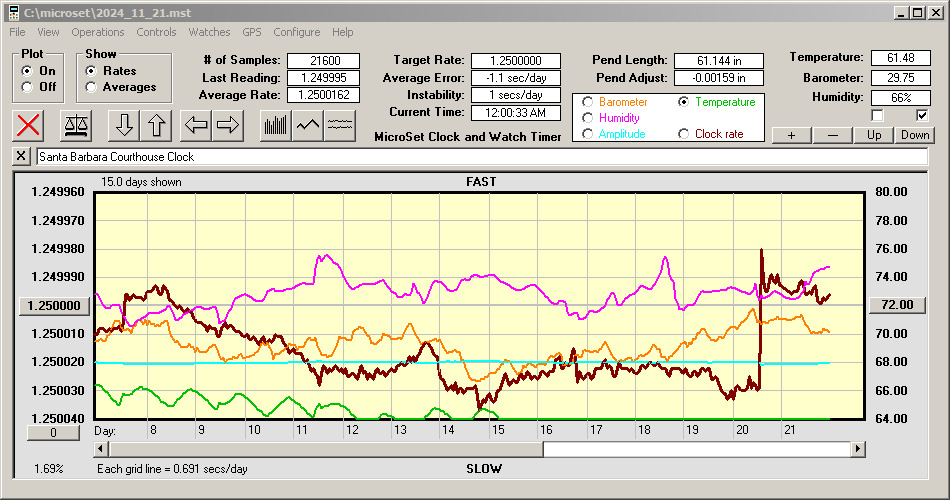Click the balance scale icon
This screenshot has height=500, width=950.
point(75,125)
